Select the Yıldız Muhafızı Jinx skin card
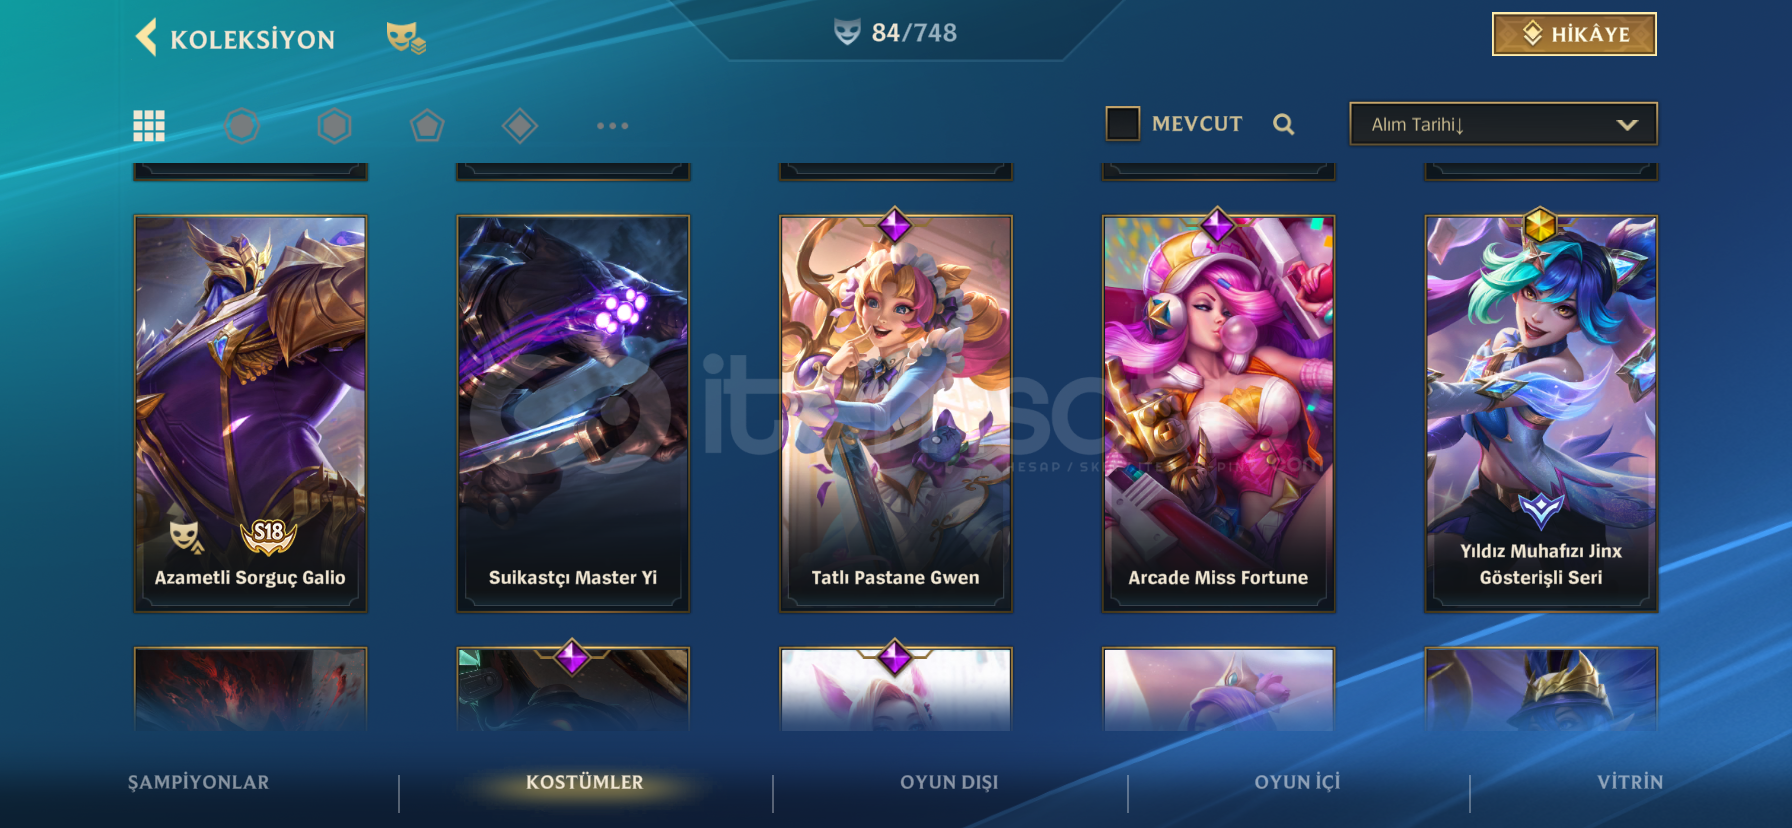 (1541, 413)
